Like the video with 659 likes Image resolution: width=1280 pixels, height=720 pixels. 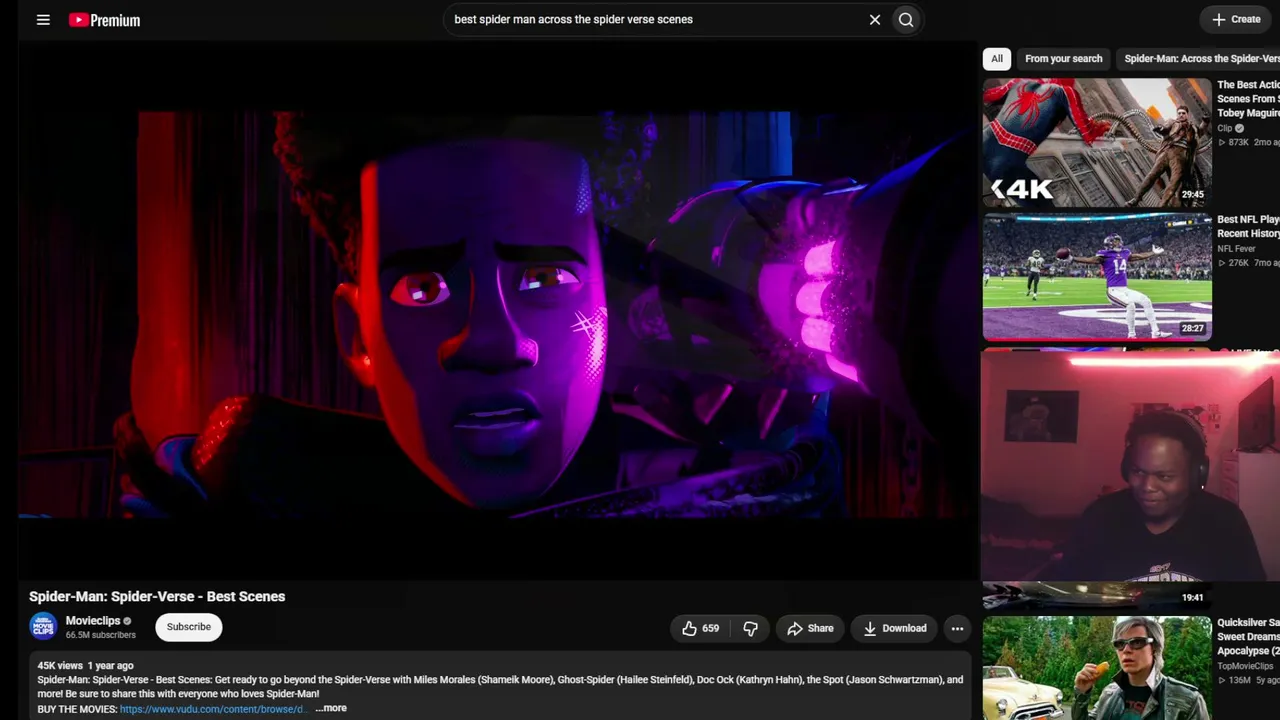[700, 628]
